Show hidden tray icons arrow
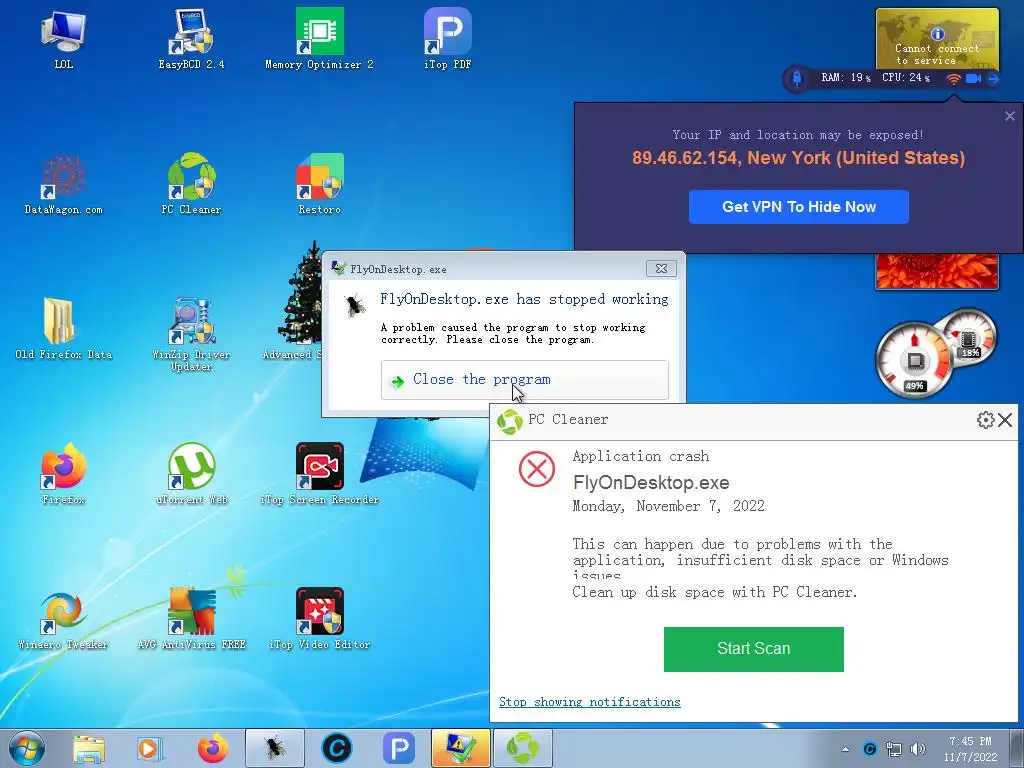The width and height of the screenshot is (1024, 768). (x=845, y=750)
